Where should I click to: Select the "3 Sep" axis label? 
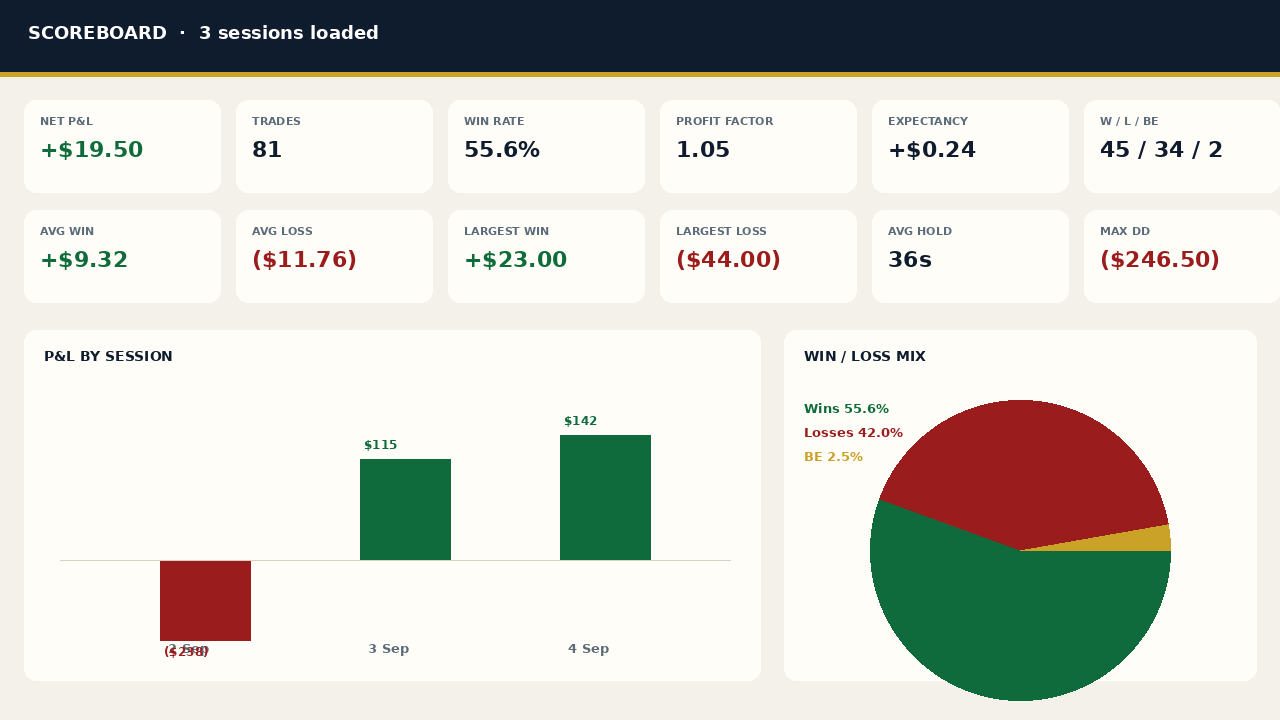pos(388,649)
